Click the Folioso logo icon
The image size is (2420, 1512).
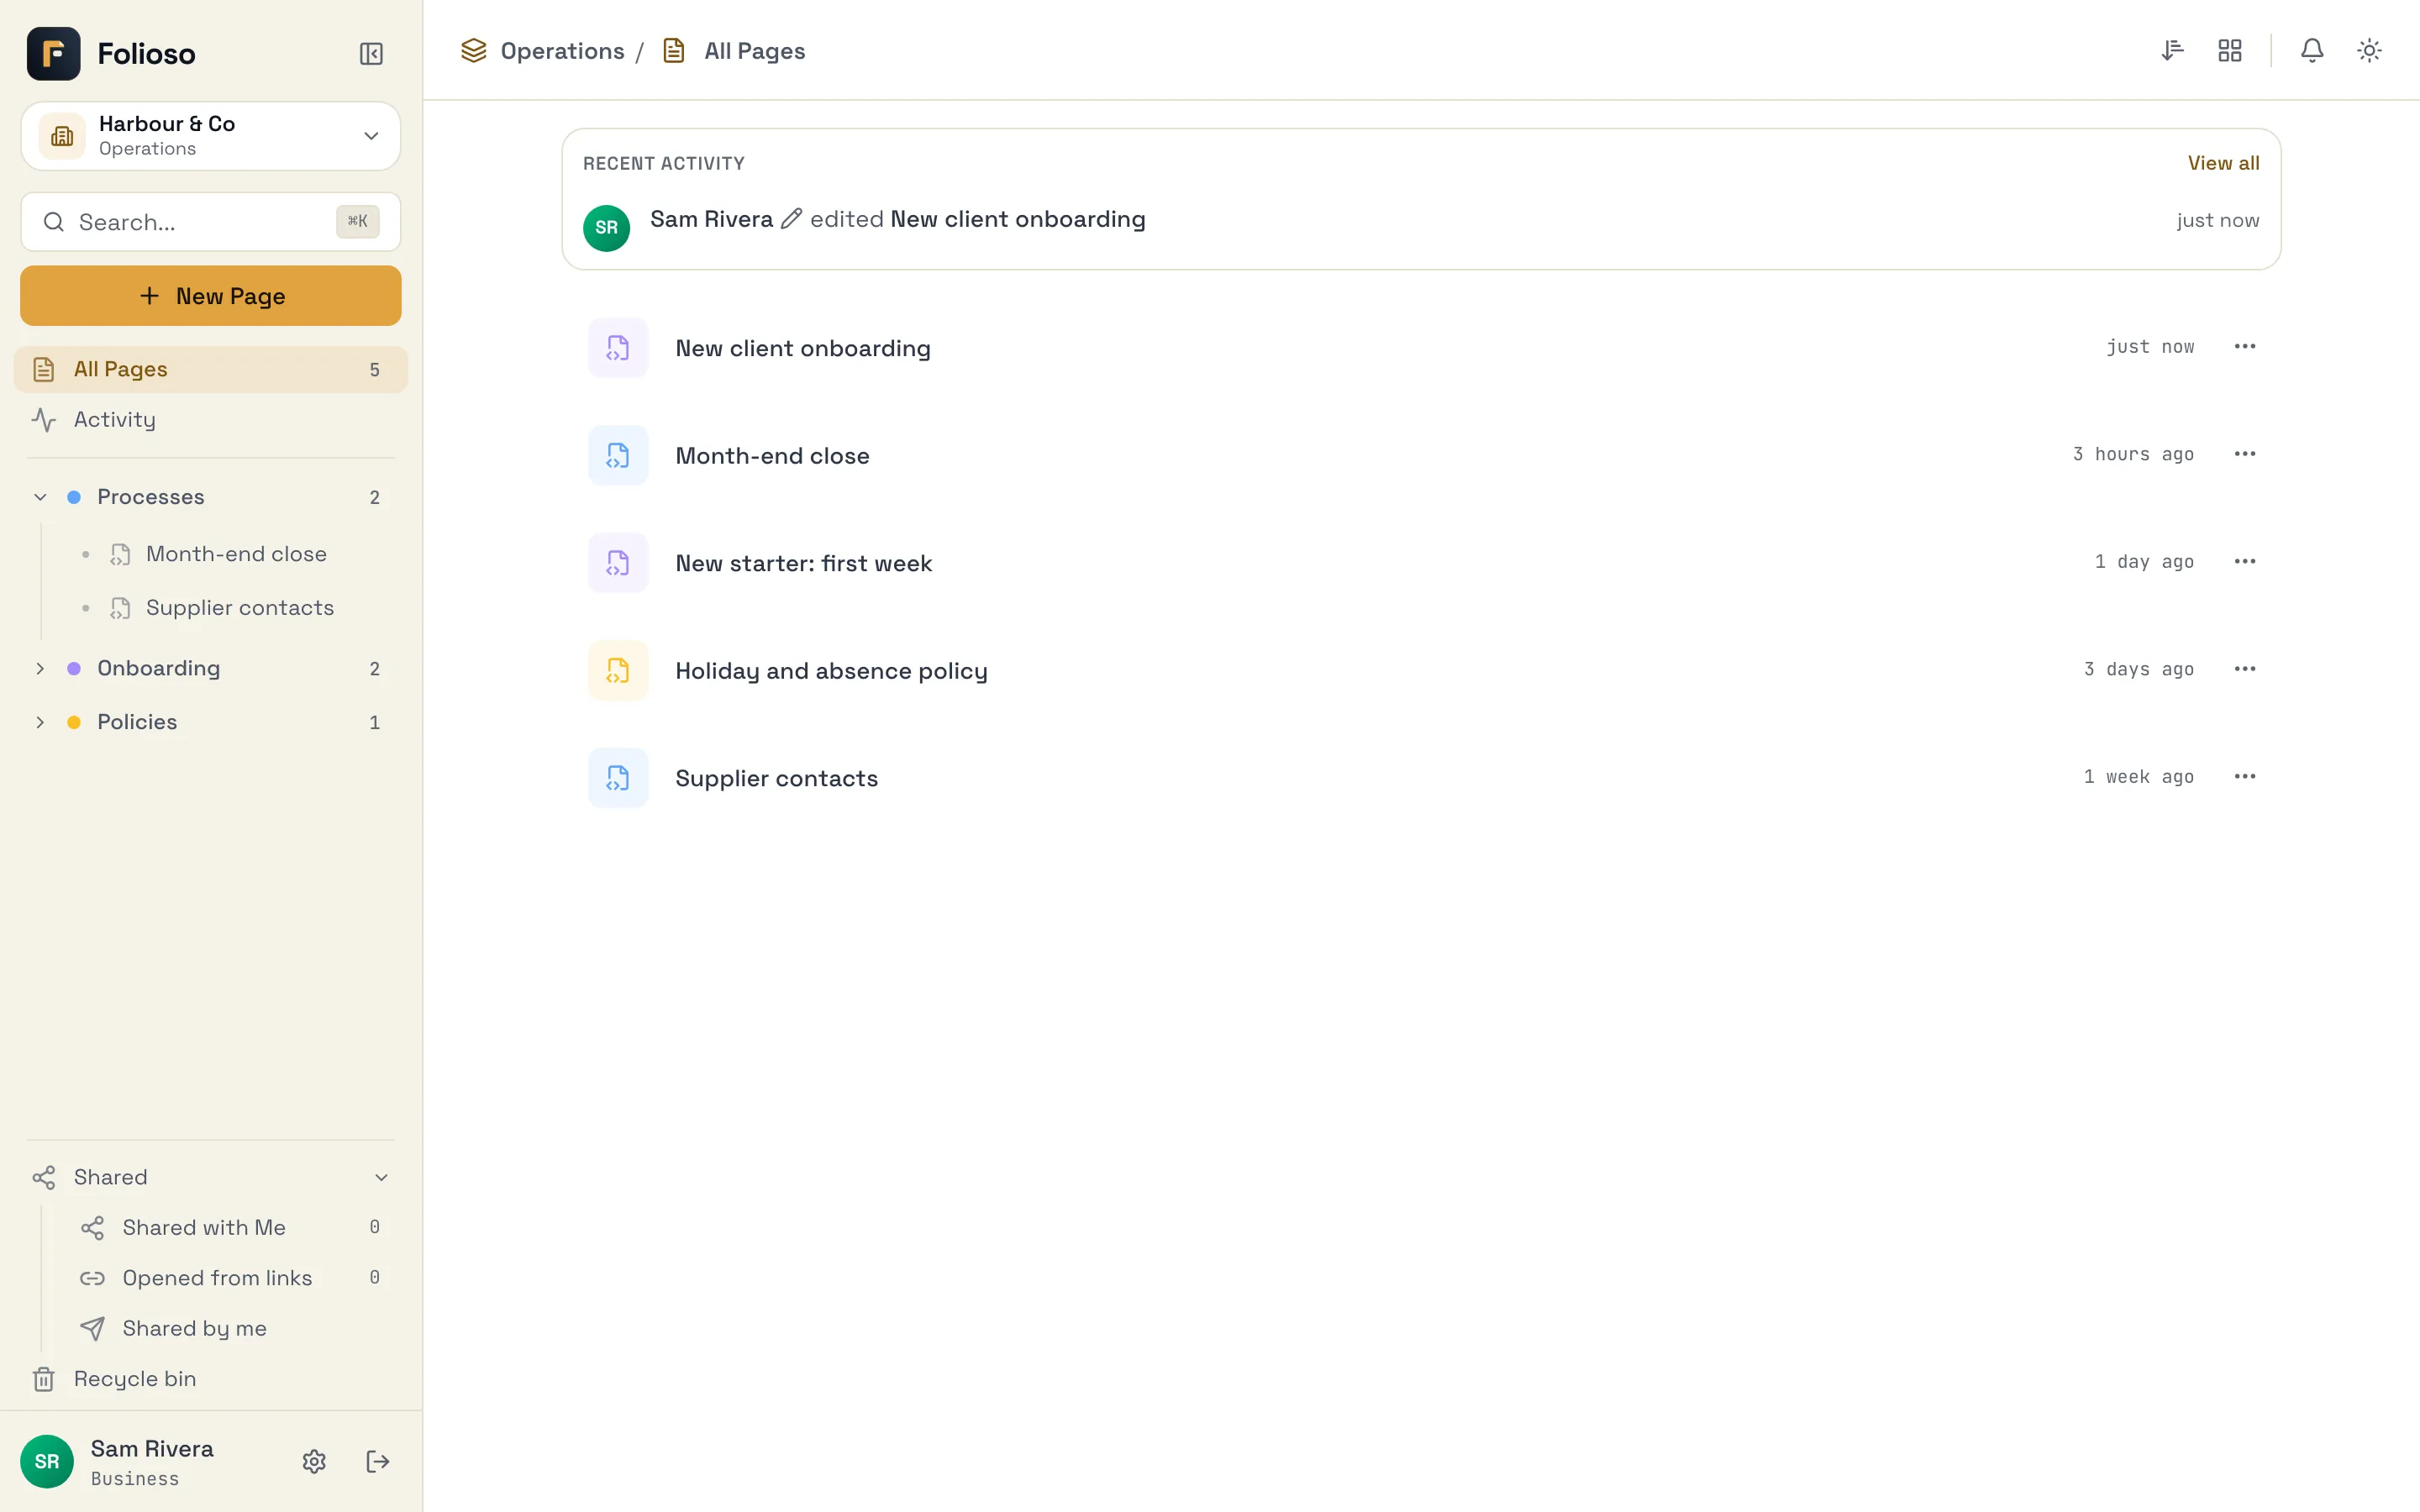pos(53,53)
